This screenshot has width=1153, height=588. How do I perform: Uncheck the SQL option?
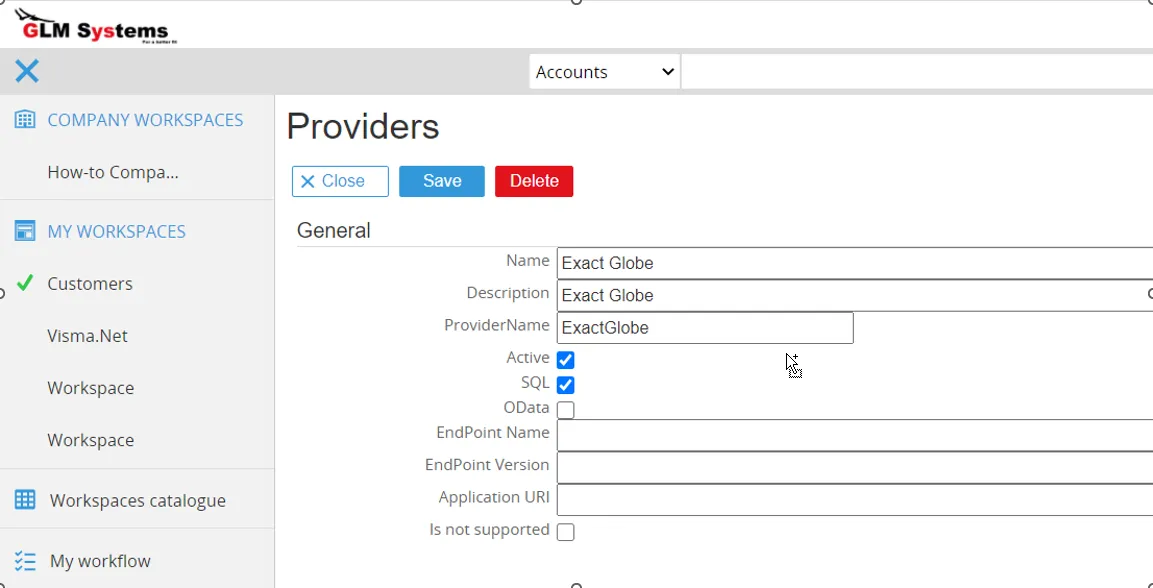pyautogui.click(x=565, y=383)
